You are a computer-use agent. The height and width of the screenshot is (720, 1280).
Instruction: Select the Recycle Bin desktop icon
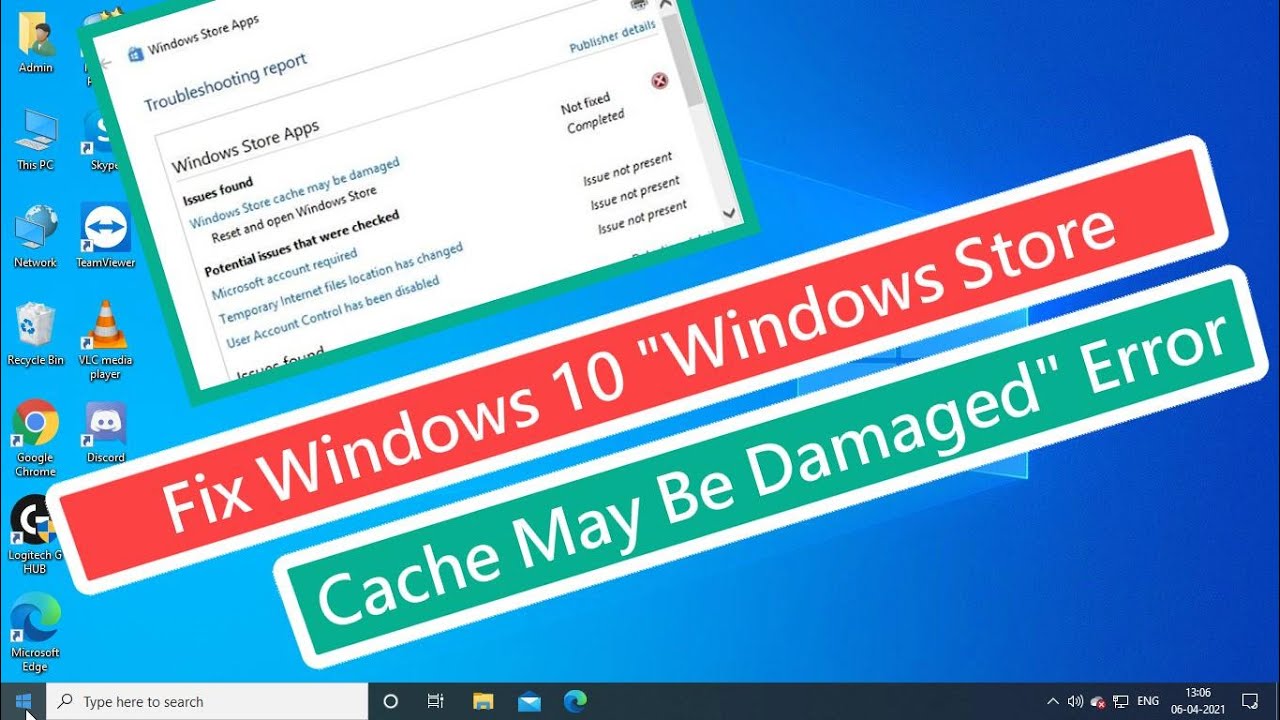tap(35, 334)
